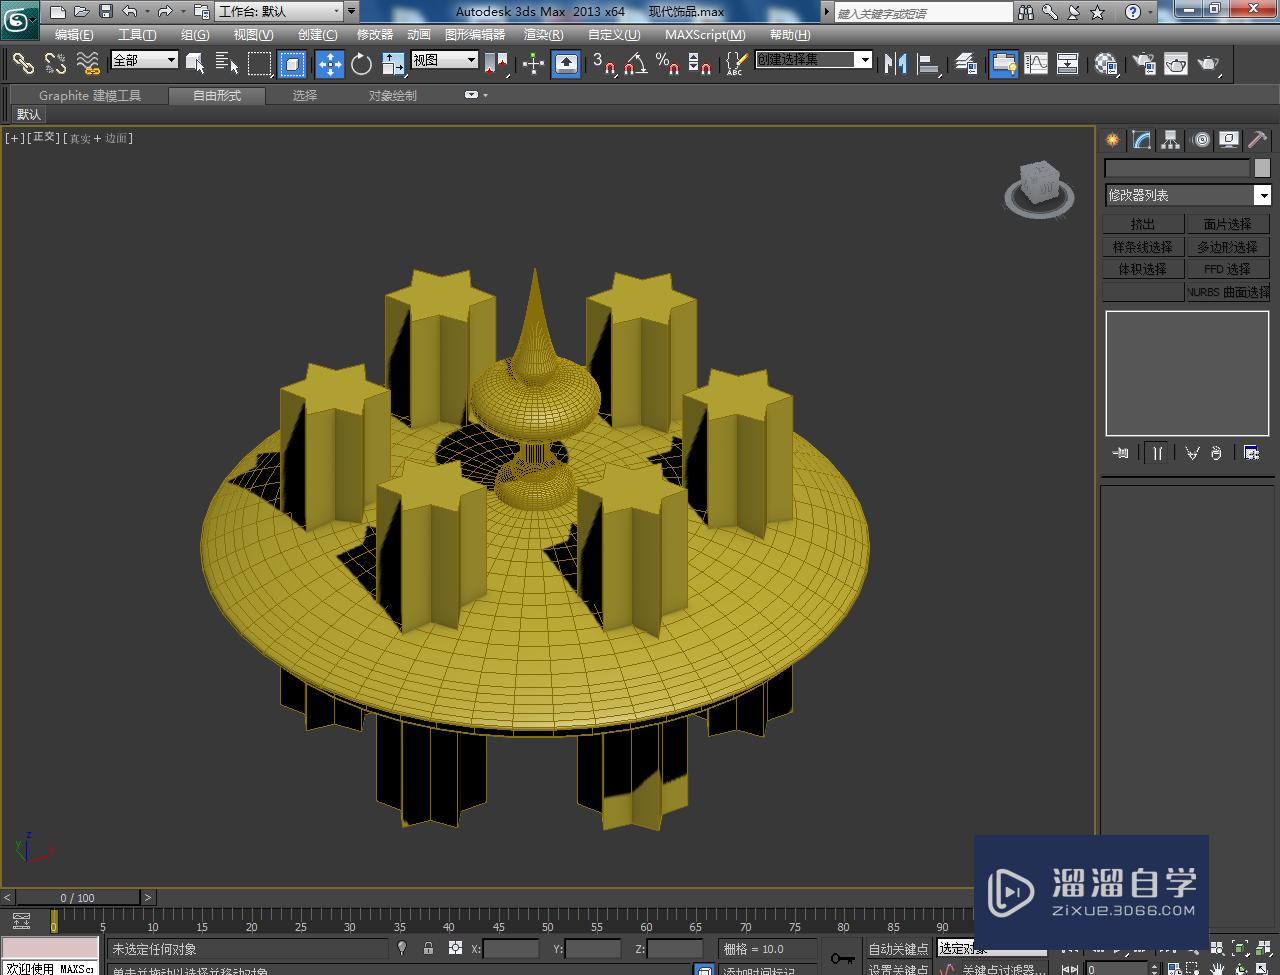This screenshot has height=975, width=1280.
Task: Switch to the Motion command panel tab
Action: 1201,140
